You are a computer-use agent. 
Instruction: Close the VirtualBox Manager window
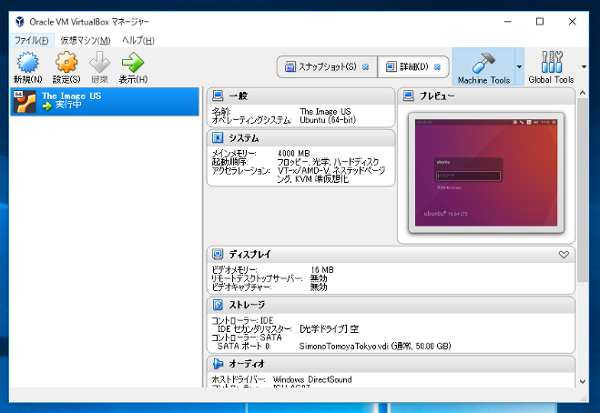coord(572,21)
